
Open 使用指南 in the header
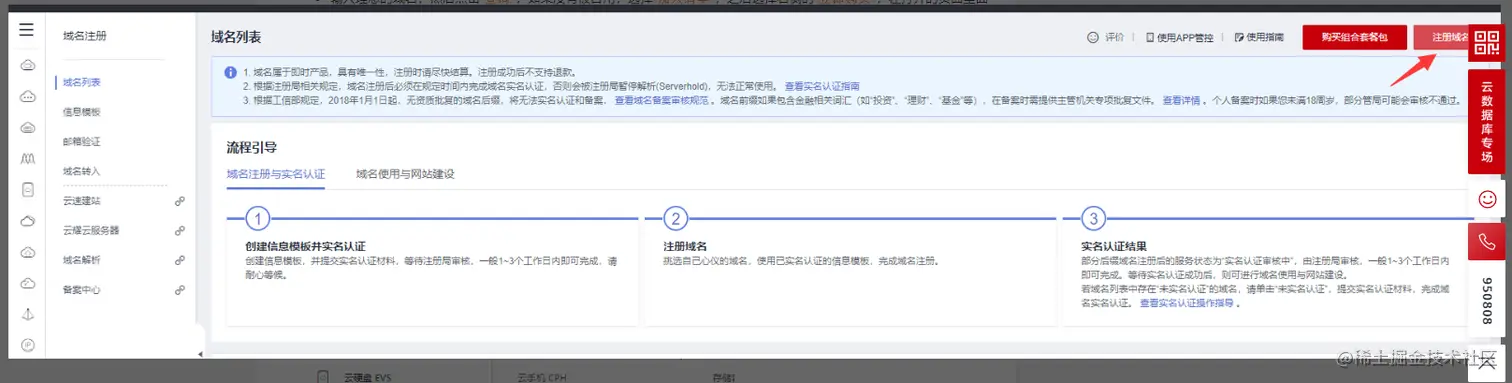pos(1259,38)
